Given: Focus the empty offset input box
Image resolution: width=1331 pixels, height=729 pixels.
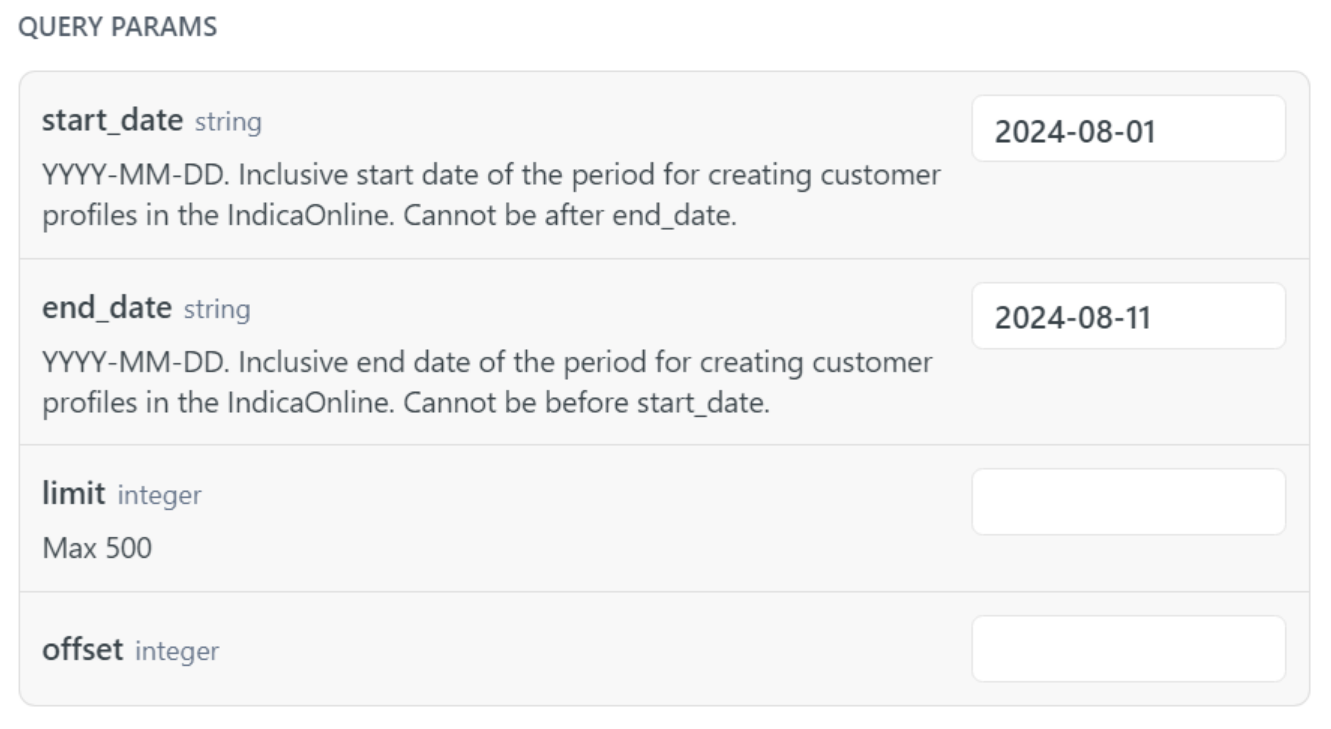Looking at the screenshot, I should click(1127, 649).
